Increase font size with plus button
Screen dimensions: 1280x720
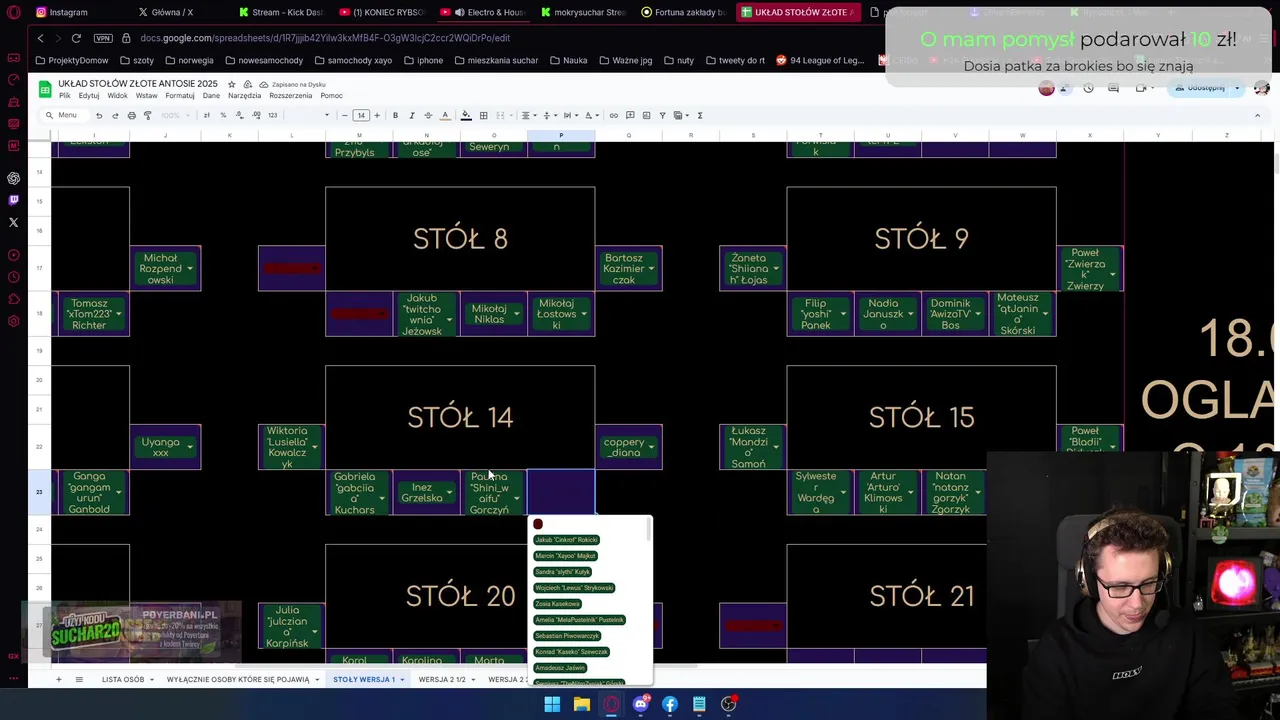(377, 115)
